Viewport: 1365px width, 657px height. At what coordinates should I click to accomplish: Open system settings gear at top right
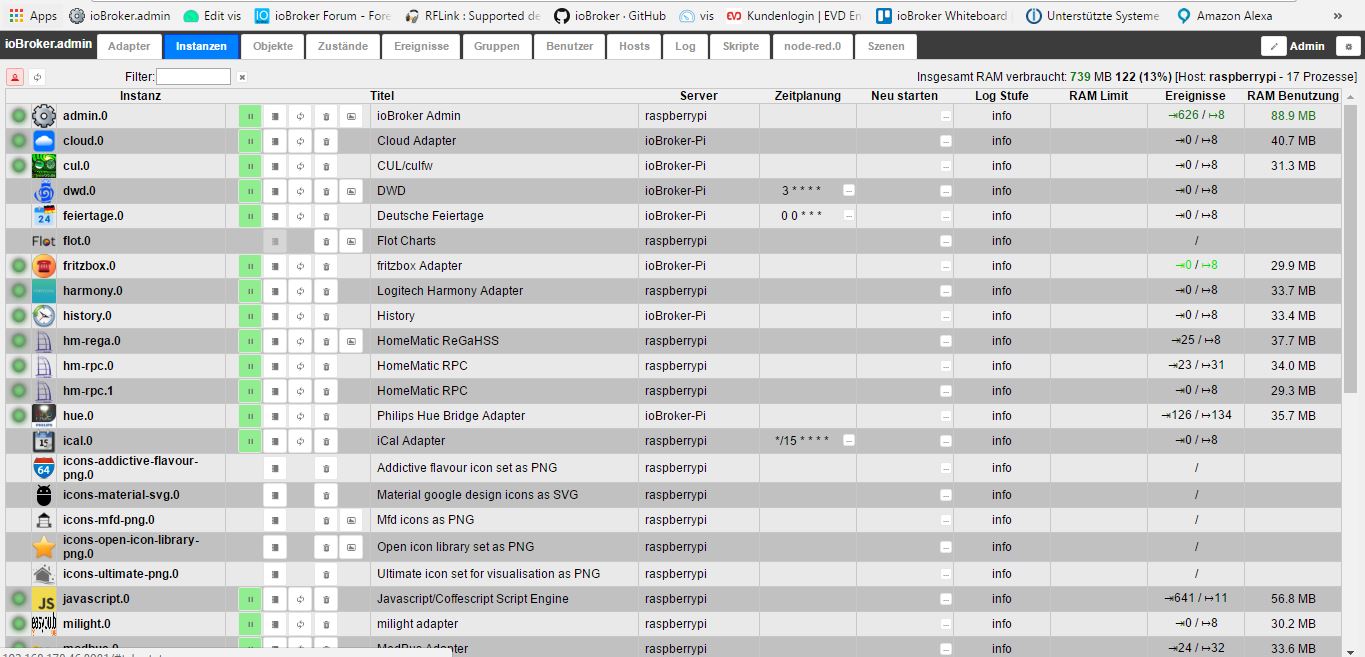pos(1348,46)
